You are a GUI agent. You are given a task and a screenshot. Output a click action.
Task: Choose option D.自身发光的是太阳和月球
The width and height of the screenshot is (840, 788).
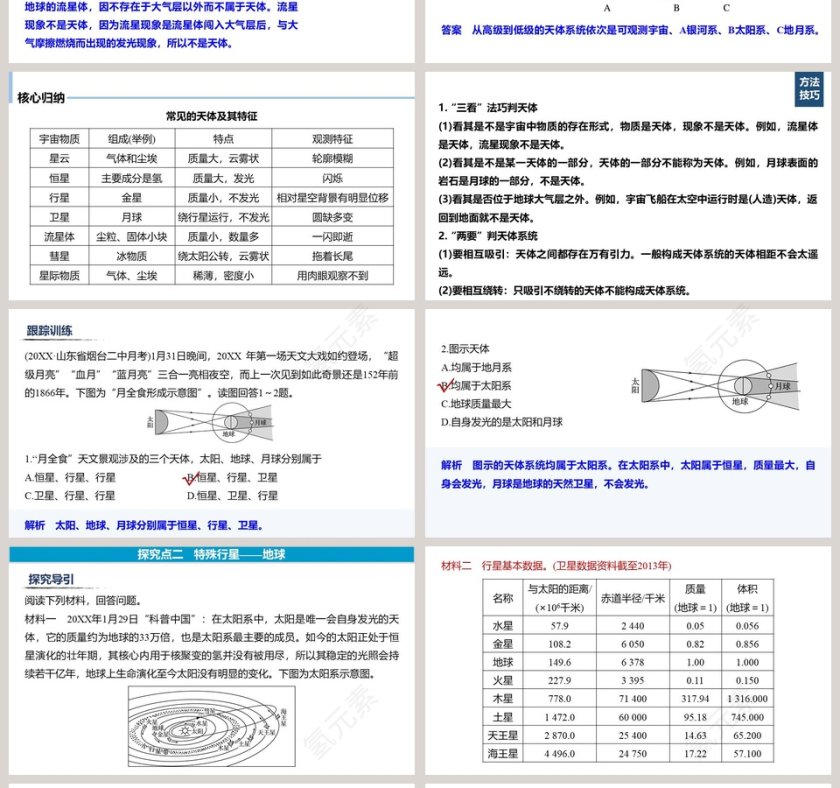click(x=502, y=421)
